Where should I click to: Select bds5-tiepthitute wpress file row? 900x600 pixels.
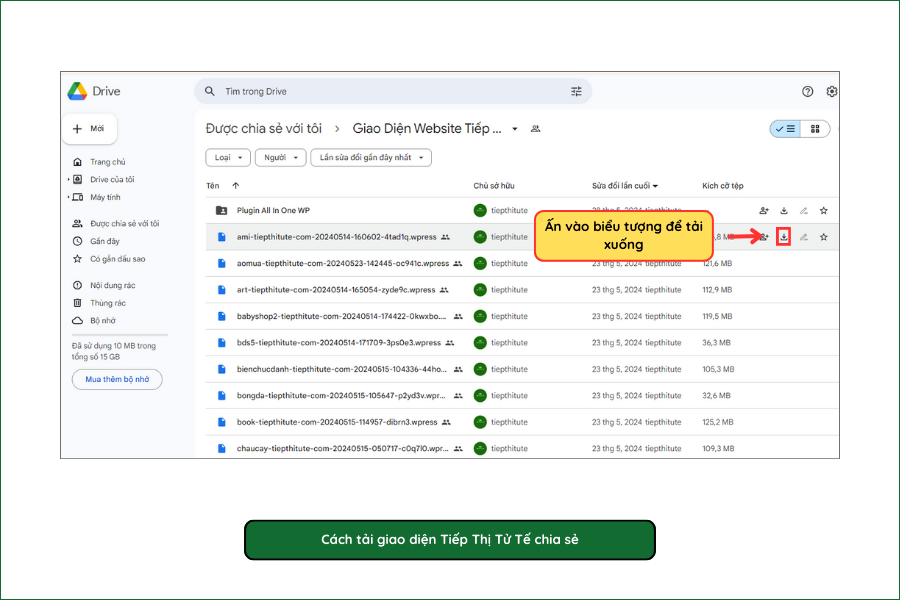click(x=522, y=343)
